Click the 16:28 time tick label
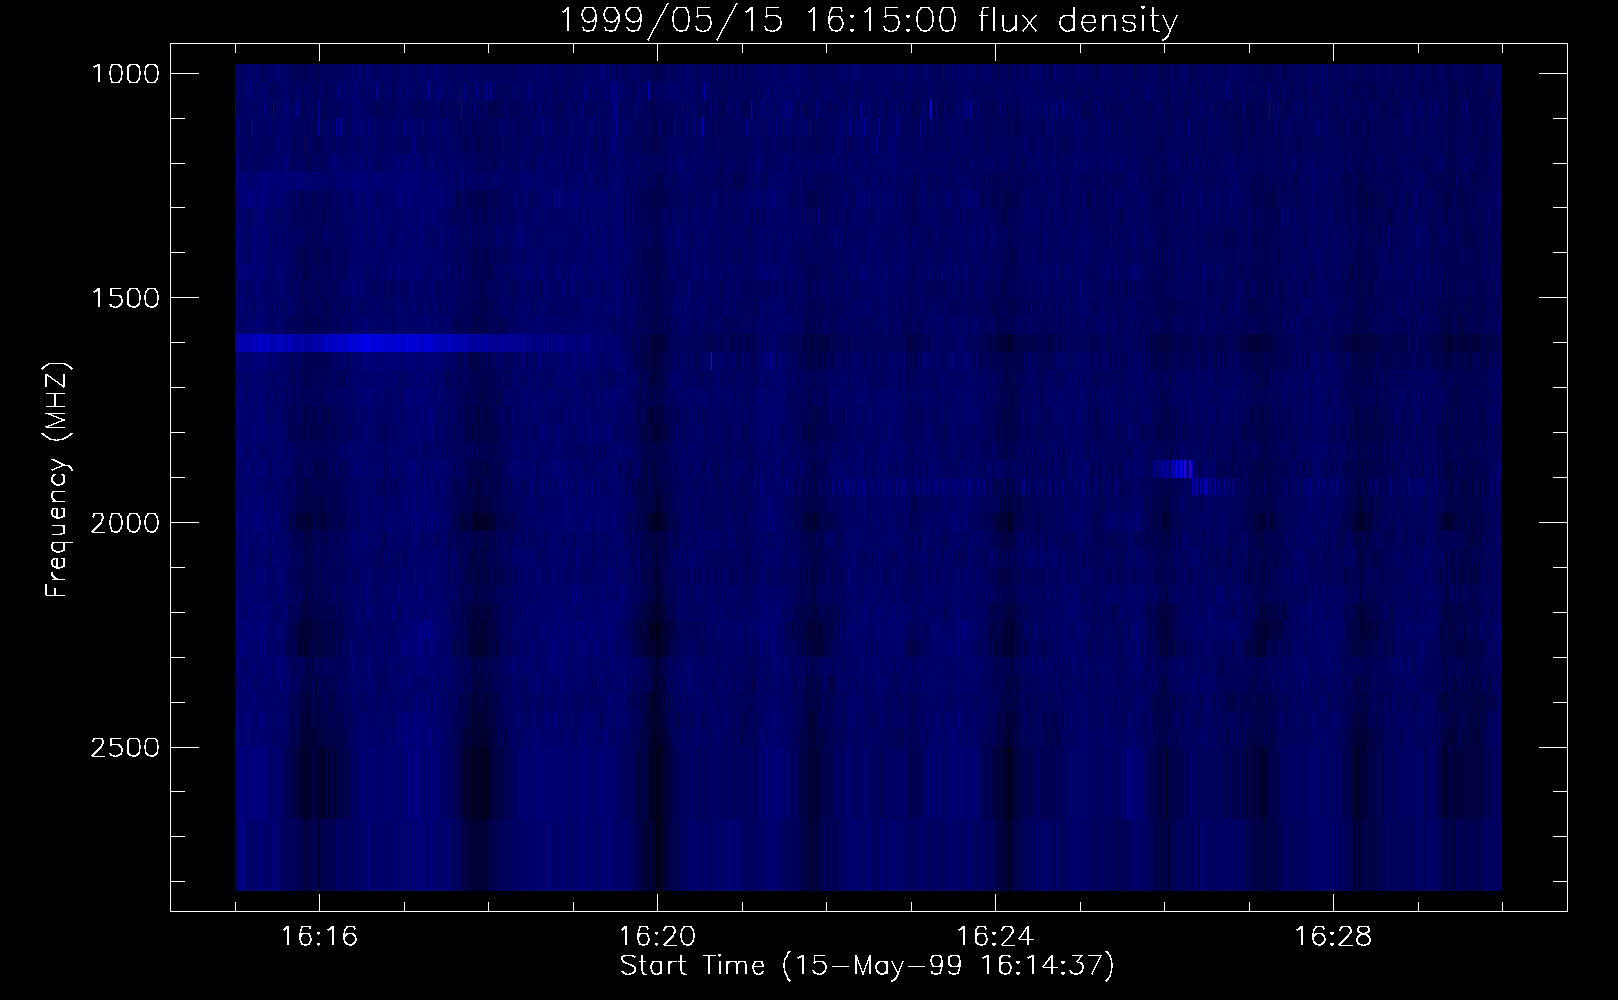 click(1333, 937)
